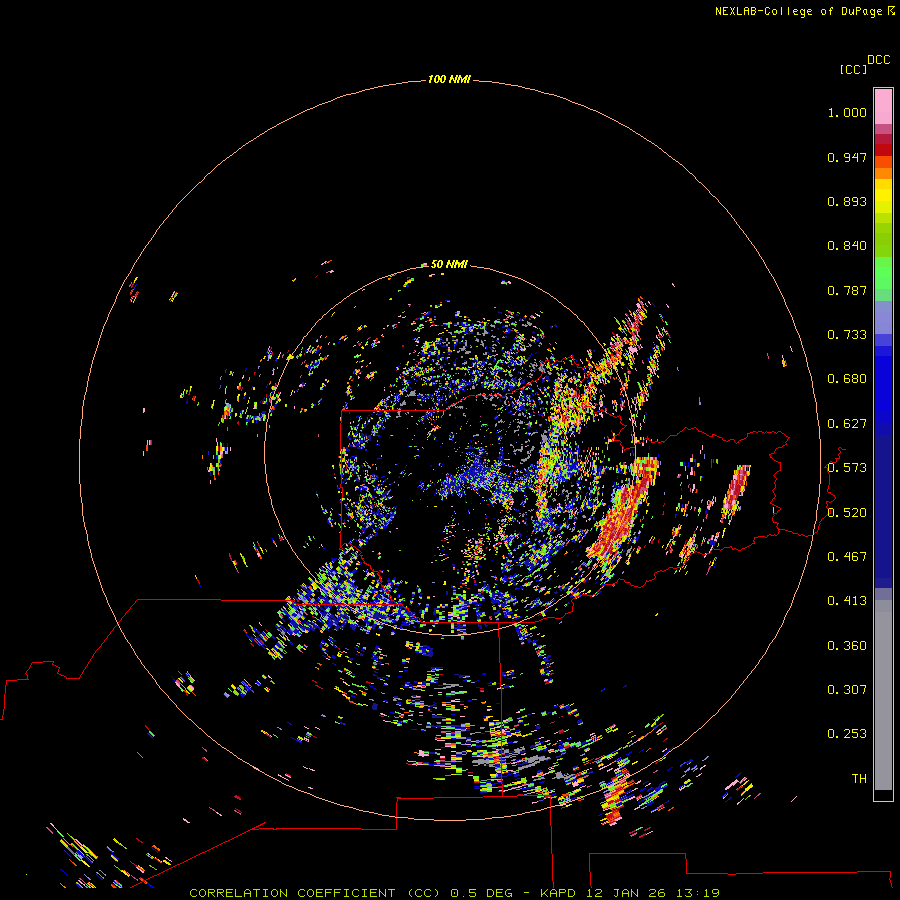900x900 pixels.
Task: Click the Correlation Coefficient product caption
Action: click(454, 893)
